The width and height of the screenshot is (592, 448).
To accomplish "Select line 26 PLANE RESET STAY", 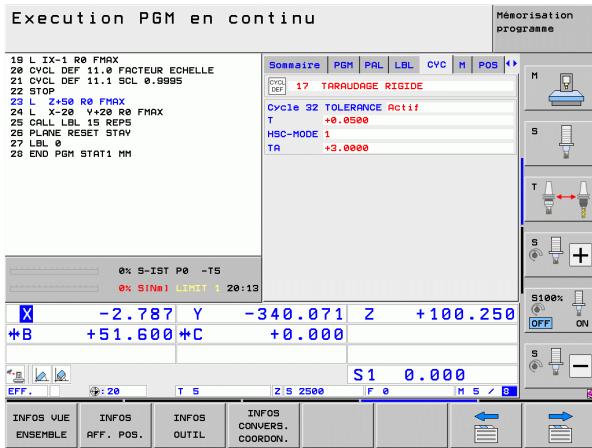I will (71, 133).
